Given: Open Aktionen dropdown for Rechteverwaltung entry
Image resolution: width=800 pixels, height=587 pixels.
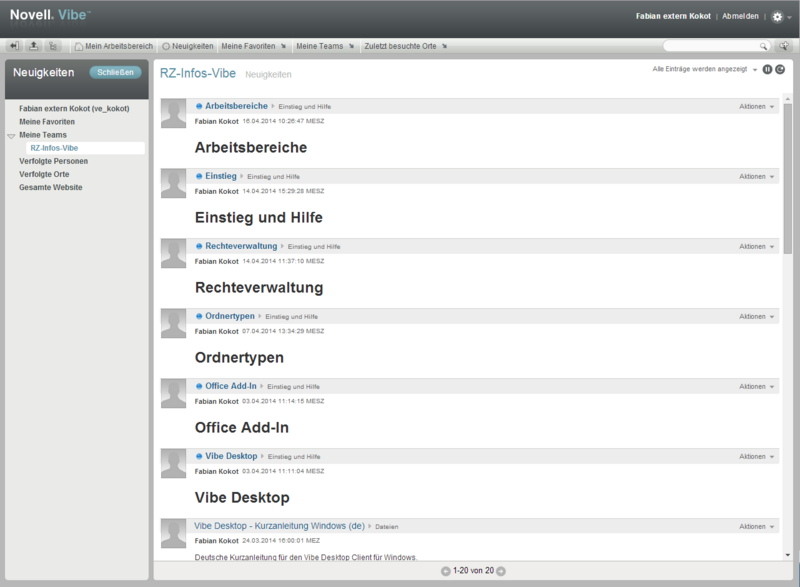Looking at the screenshot, I should click(x=756, y=246).
